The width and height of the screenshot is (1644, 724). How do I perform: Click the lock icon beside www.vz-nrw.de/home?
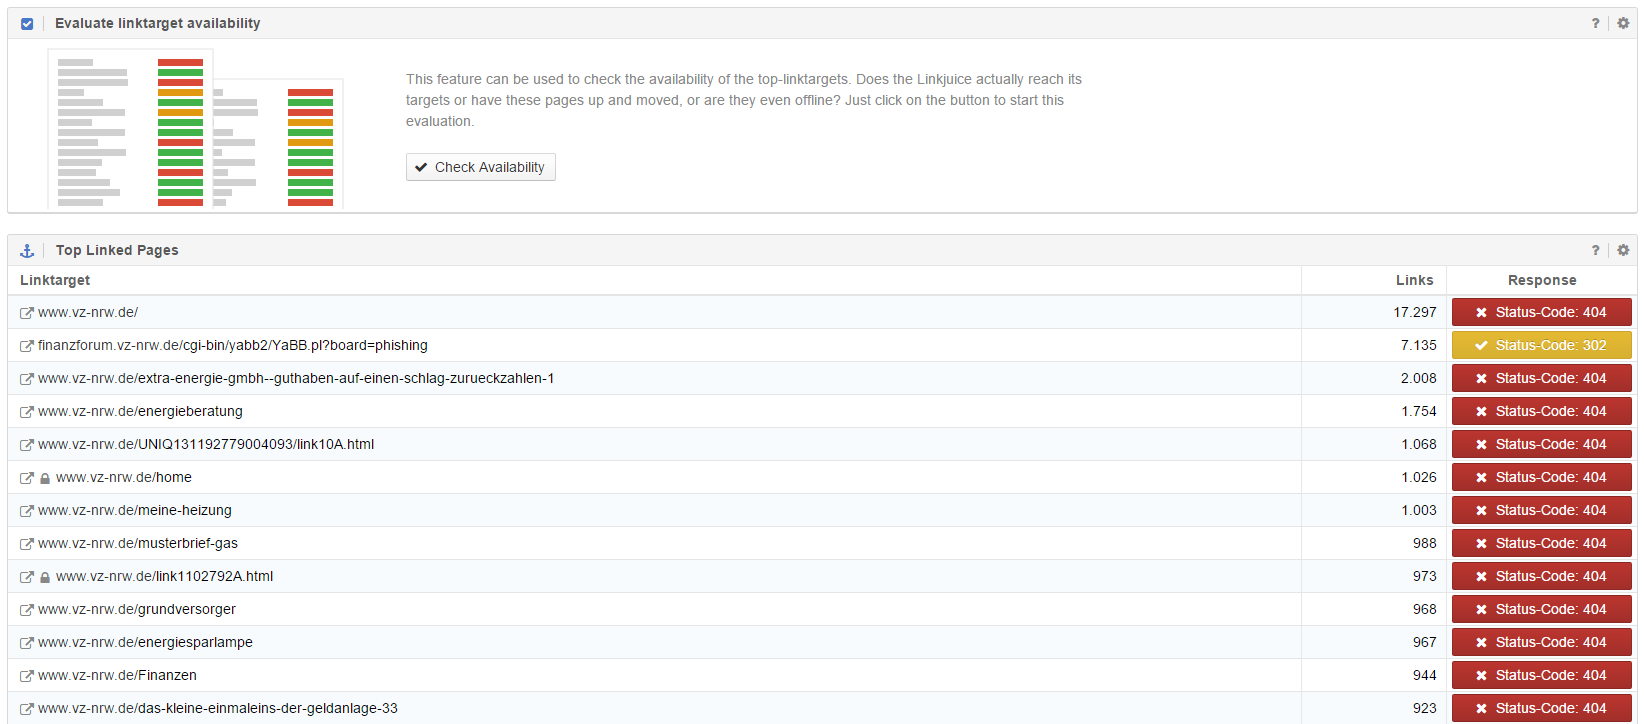45,478
